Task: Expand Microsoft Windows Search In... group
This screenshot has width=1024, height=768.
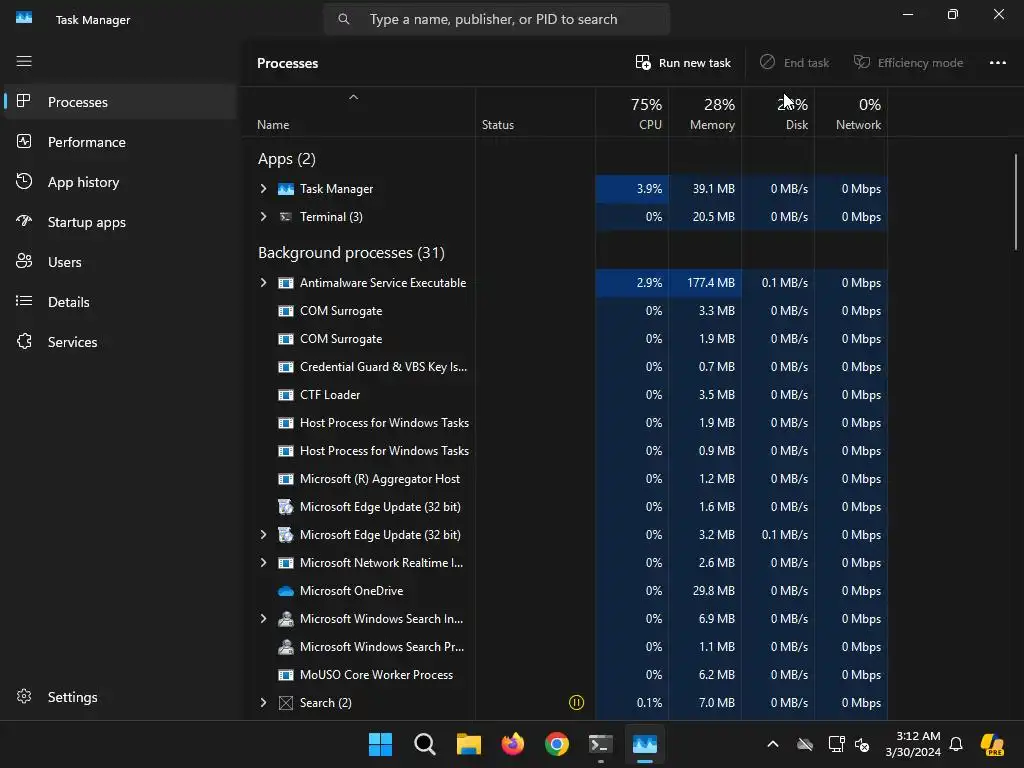Action: pos(263,619)
